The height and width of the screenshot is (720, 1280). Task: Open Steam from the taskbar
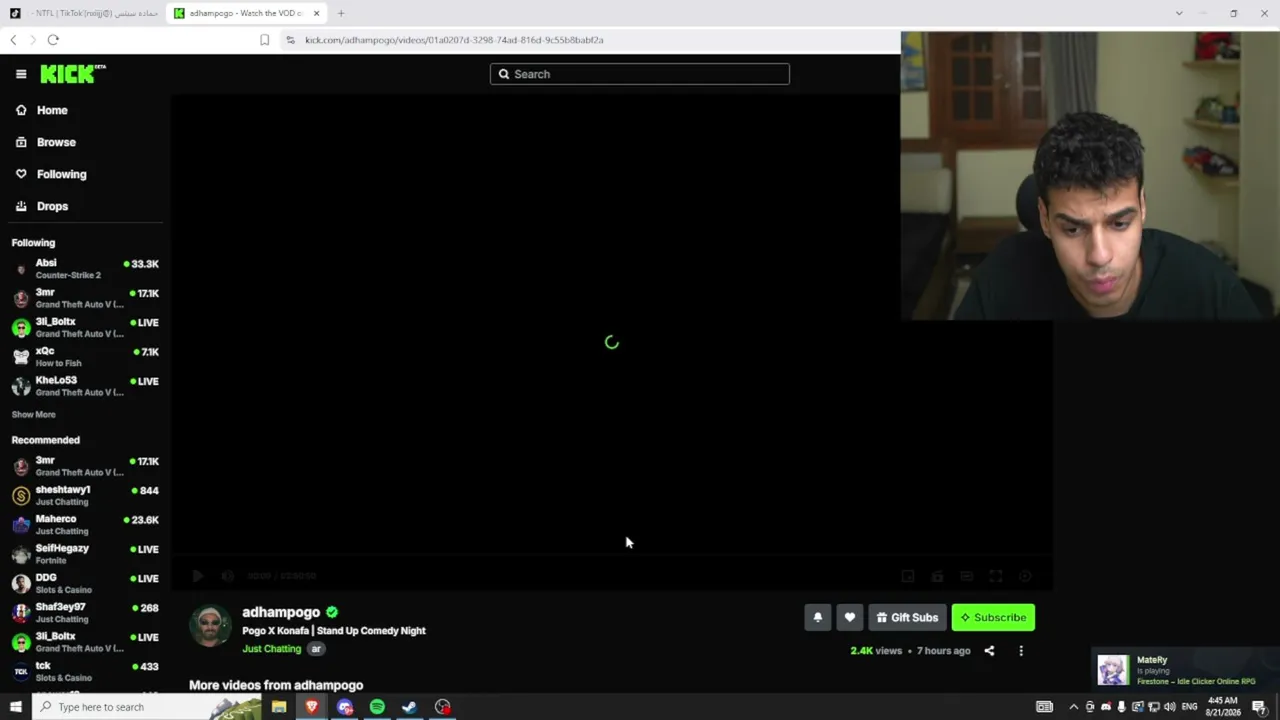click(409, 707)
